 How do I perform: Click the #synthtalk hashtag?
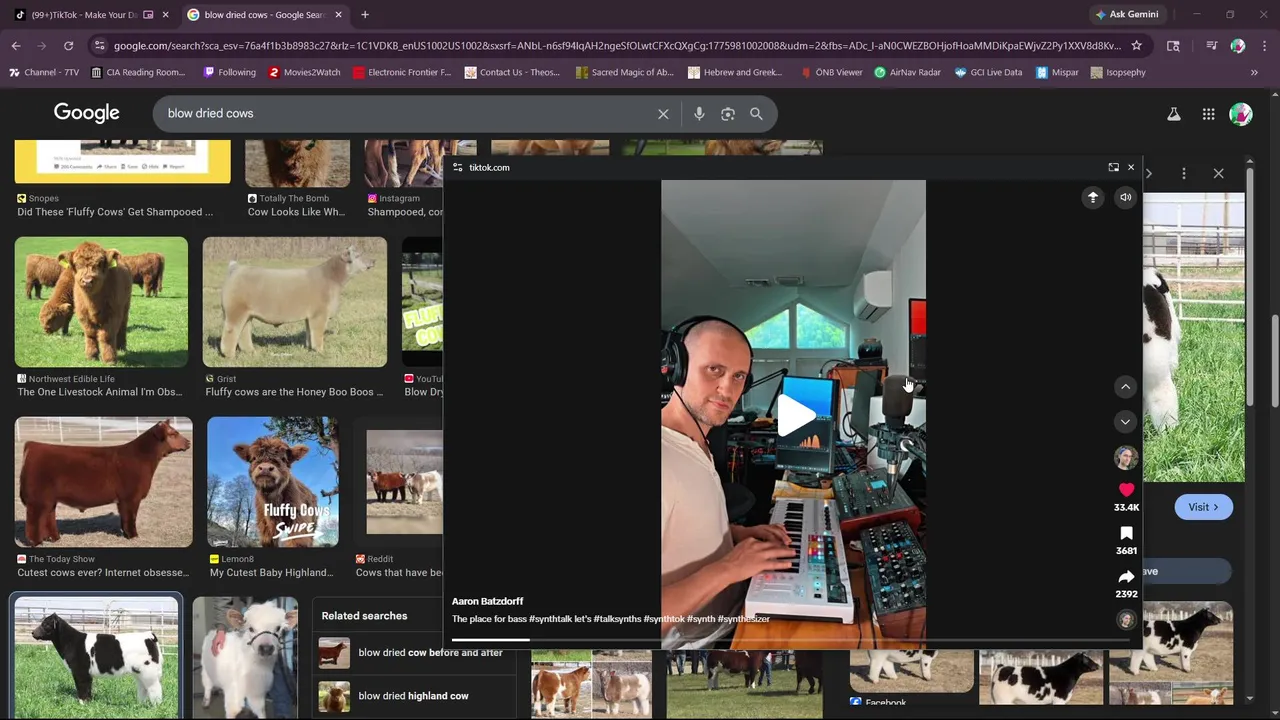coord(550,619)
